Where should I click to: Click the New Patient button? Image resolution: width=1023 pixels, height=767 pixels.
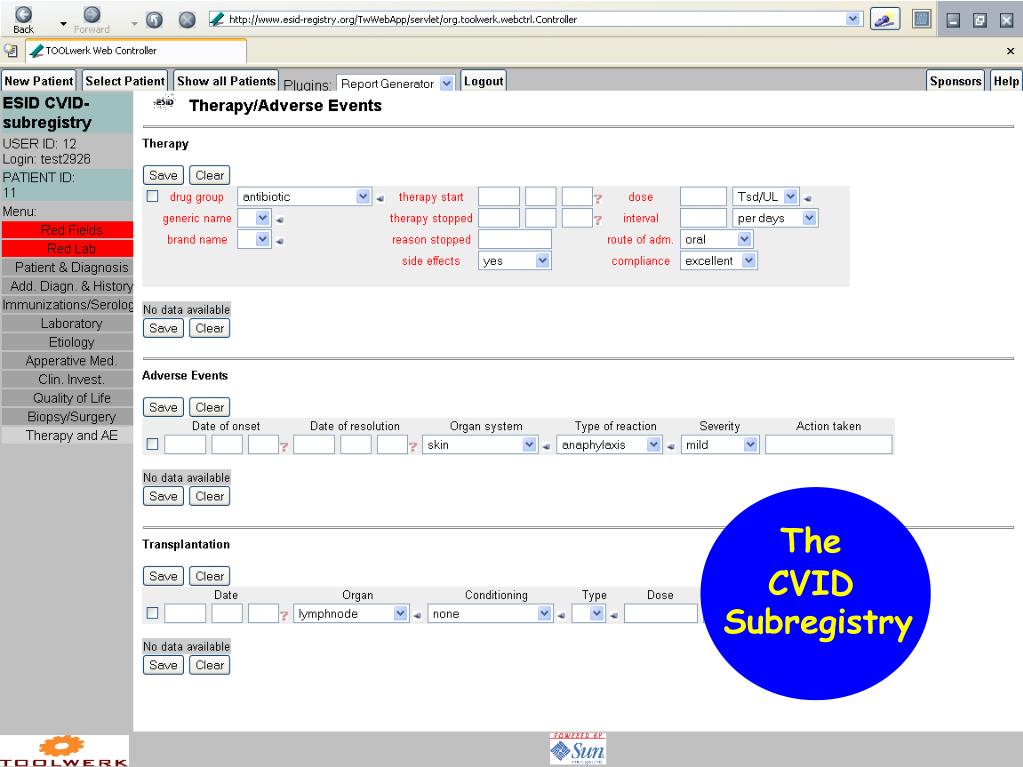[38, 81]
